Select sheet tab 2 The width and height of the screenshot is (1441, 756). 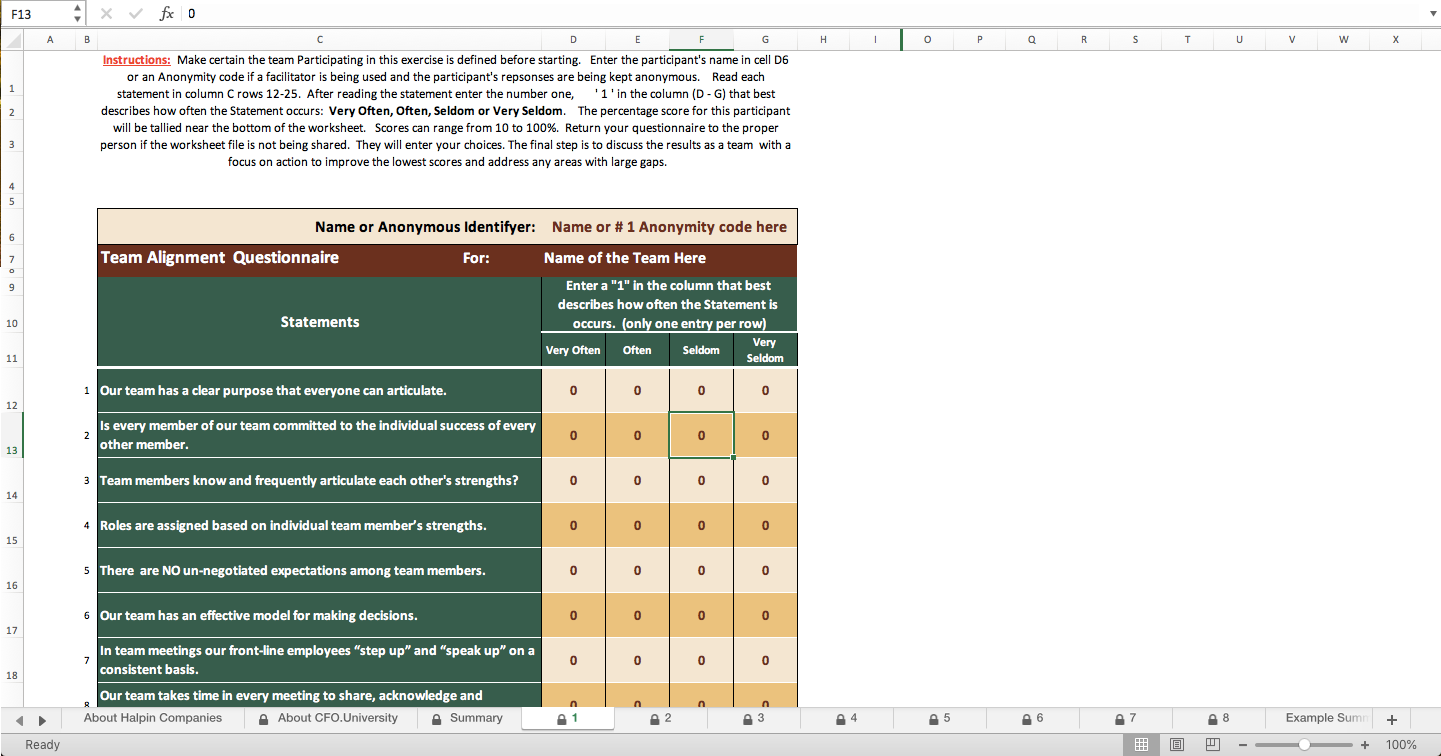click(x=661, y=718)
